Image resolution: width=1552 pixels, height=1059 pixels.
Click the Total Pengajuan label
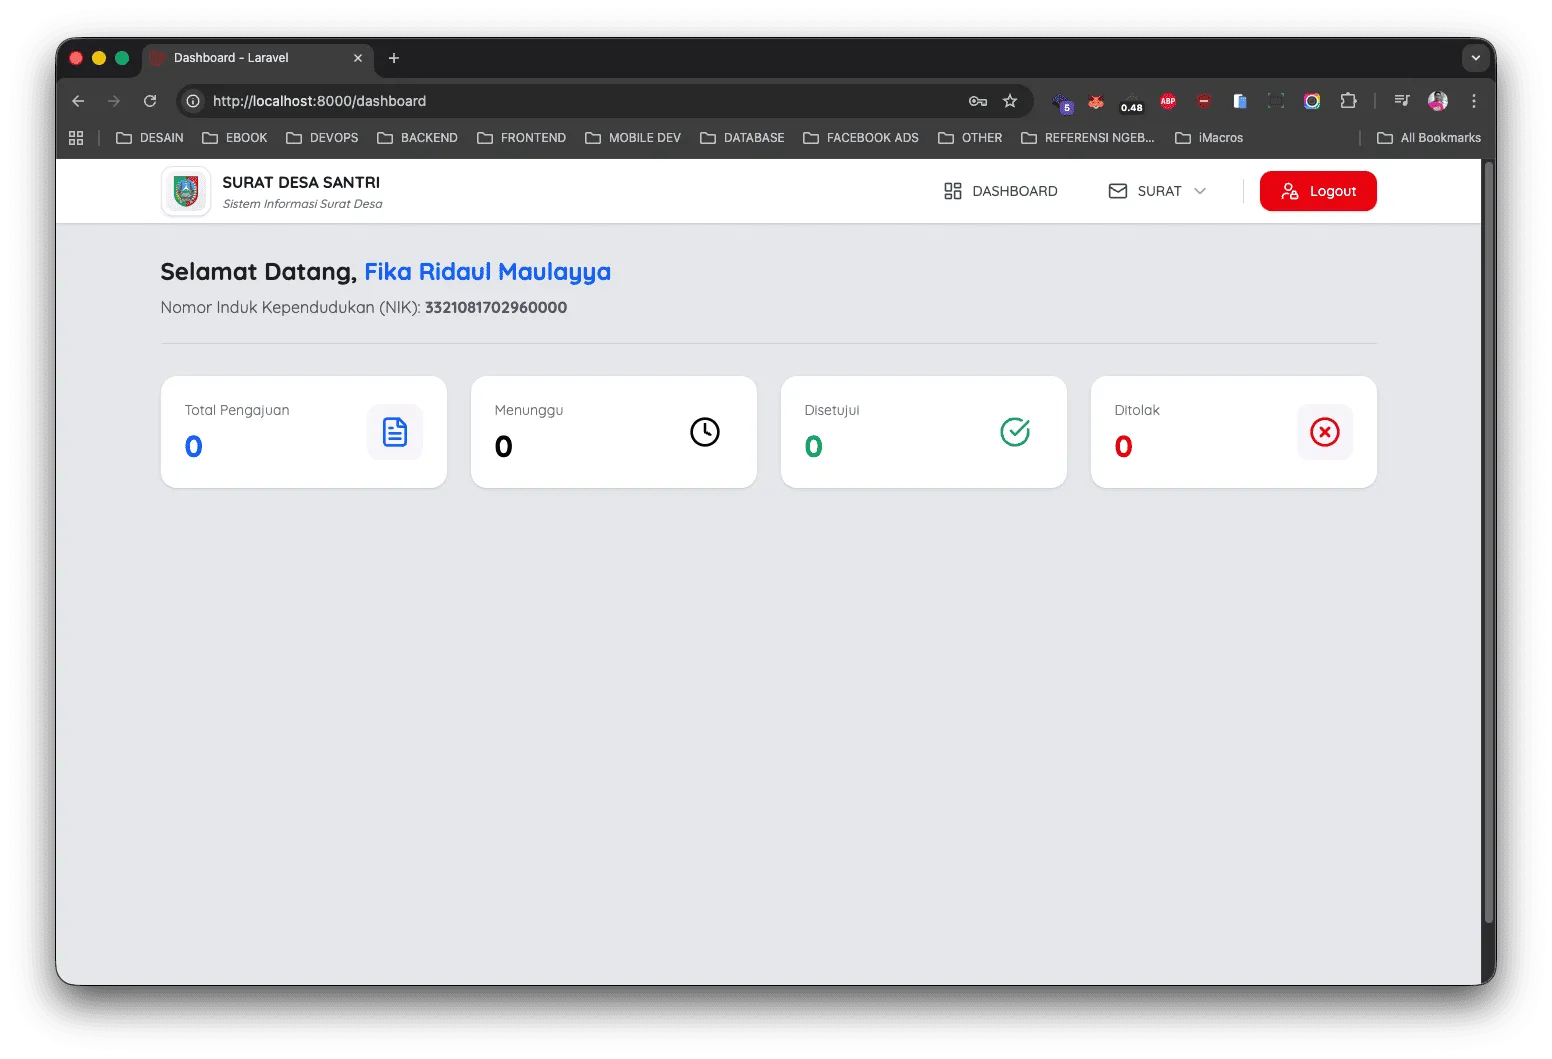(237, 410)
